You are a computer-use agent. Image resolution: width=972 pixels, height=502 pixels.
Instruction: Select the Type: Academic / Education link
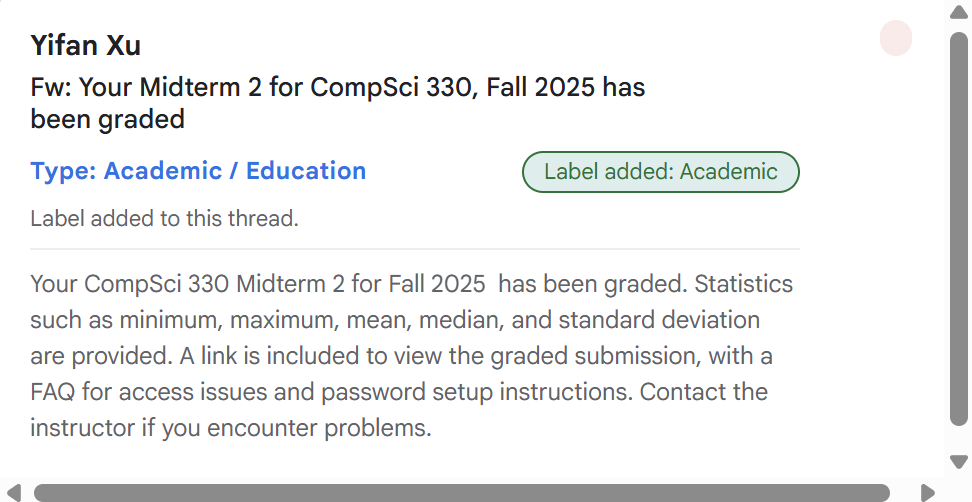[198, 171]
